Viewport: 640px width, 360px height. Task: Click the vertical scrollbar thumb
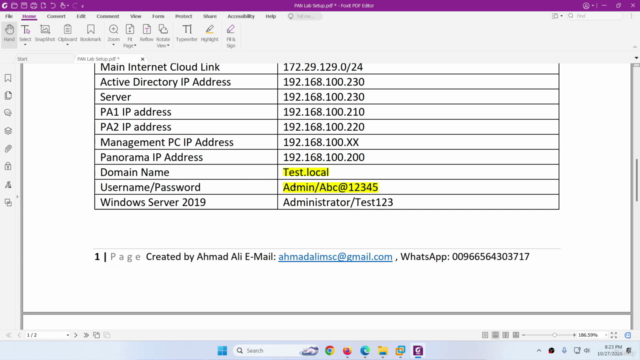click(636, 180)
